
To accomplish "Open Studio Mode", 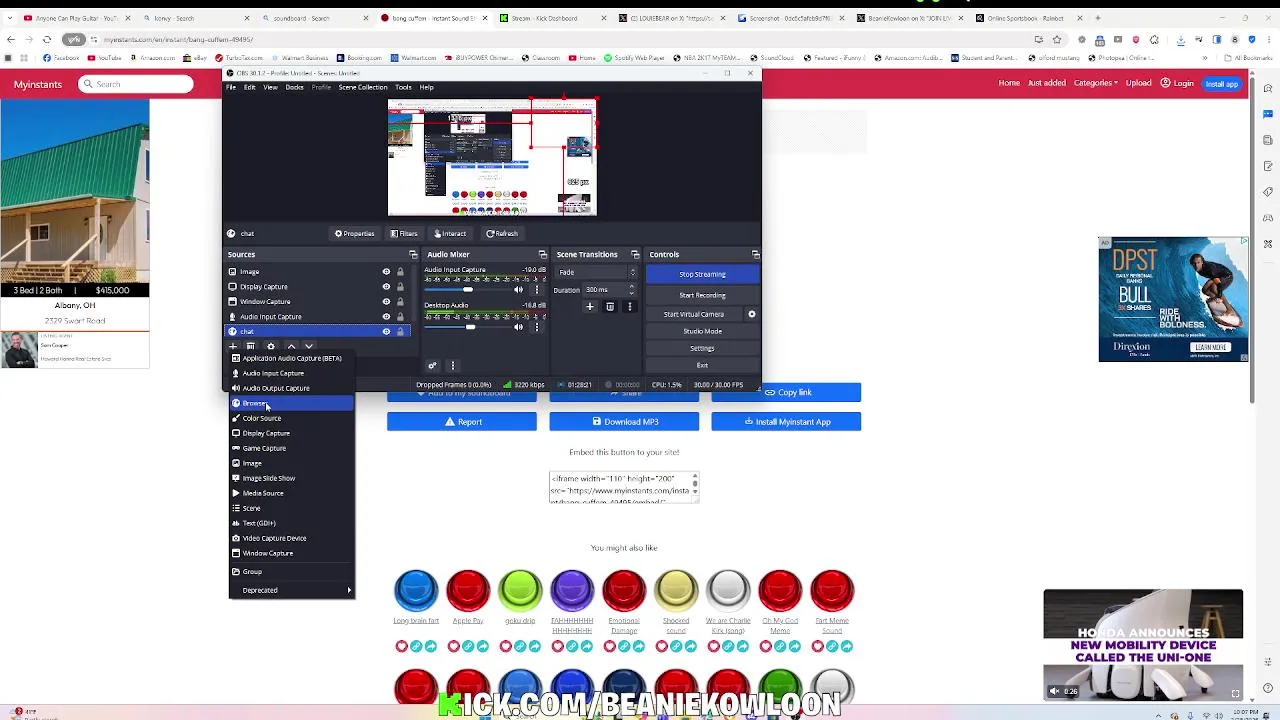I will point(702,331).
